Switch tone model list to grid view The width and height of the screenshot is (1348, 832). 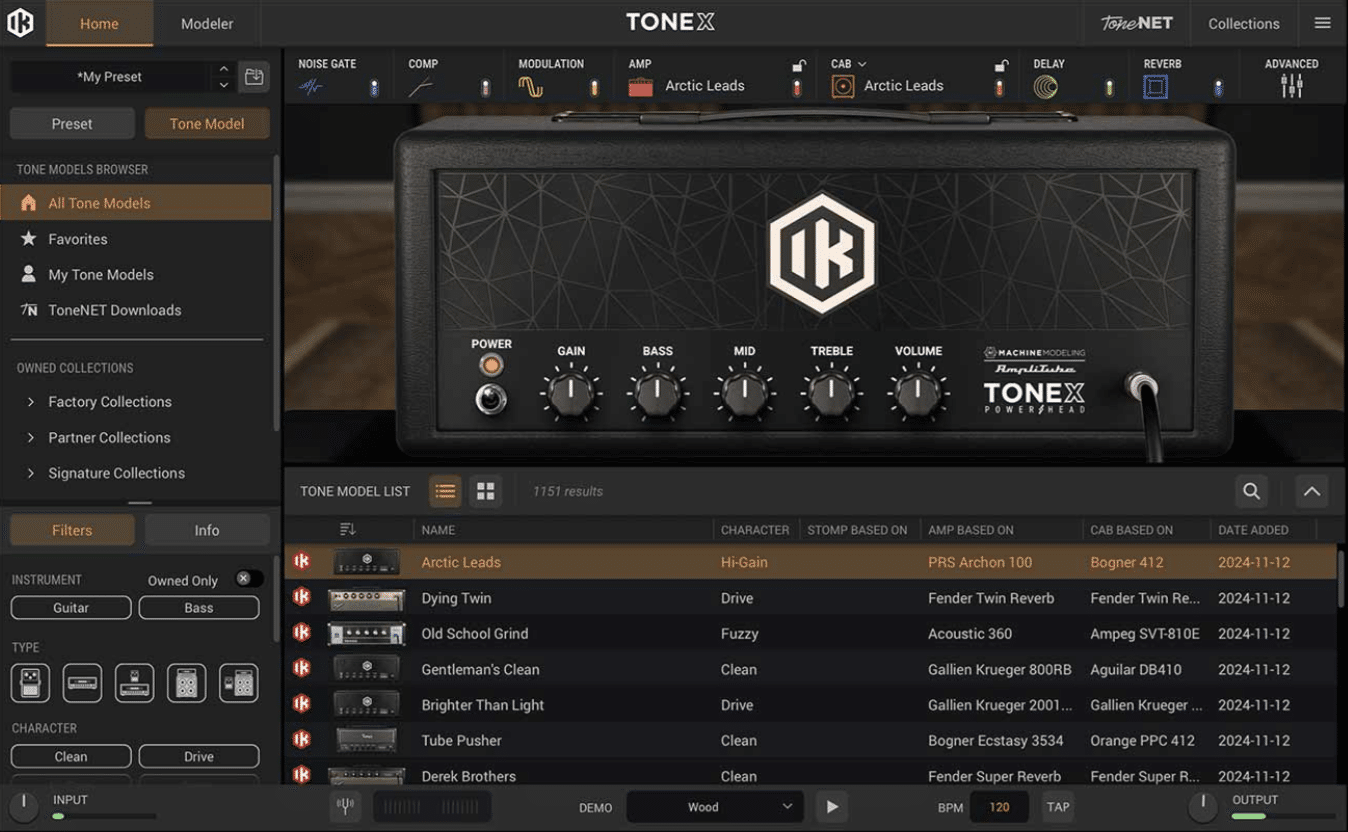pyautogui.click(x=485, y=491)
